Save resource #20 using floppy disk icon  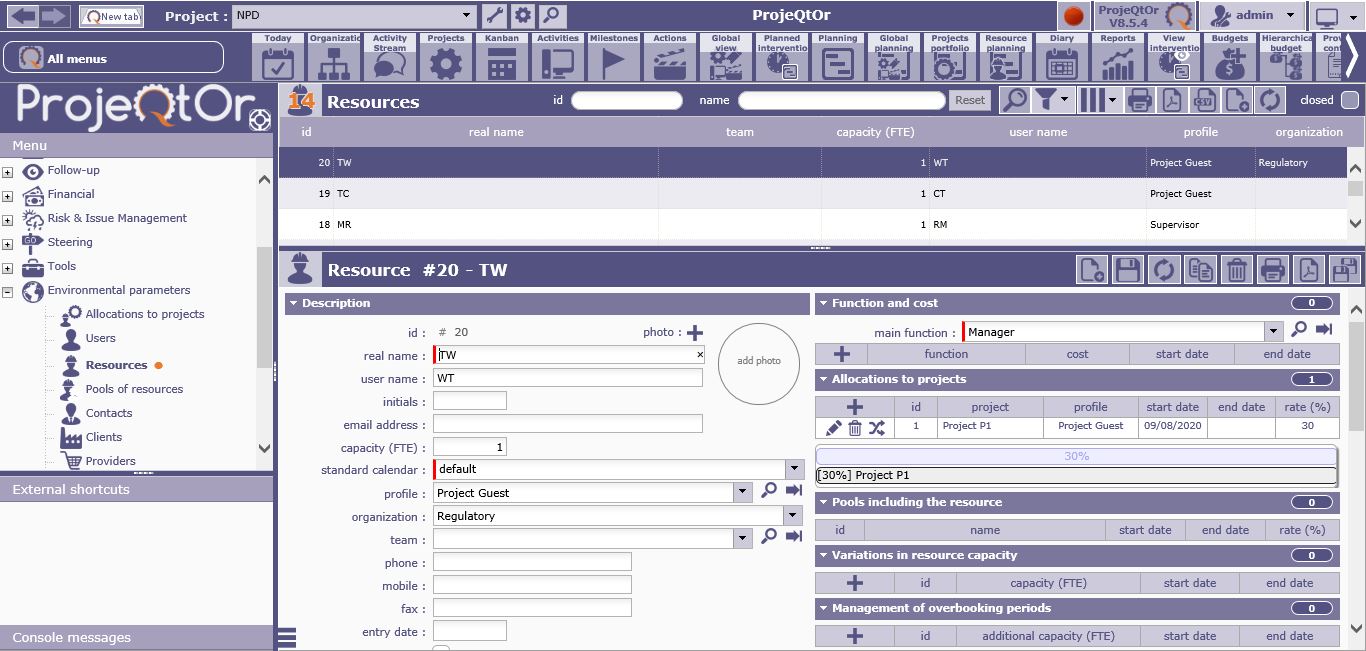click(1128, 270)
